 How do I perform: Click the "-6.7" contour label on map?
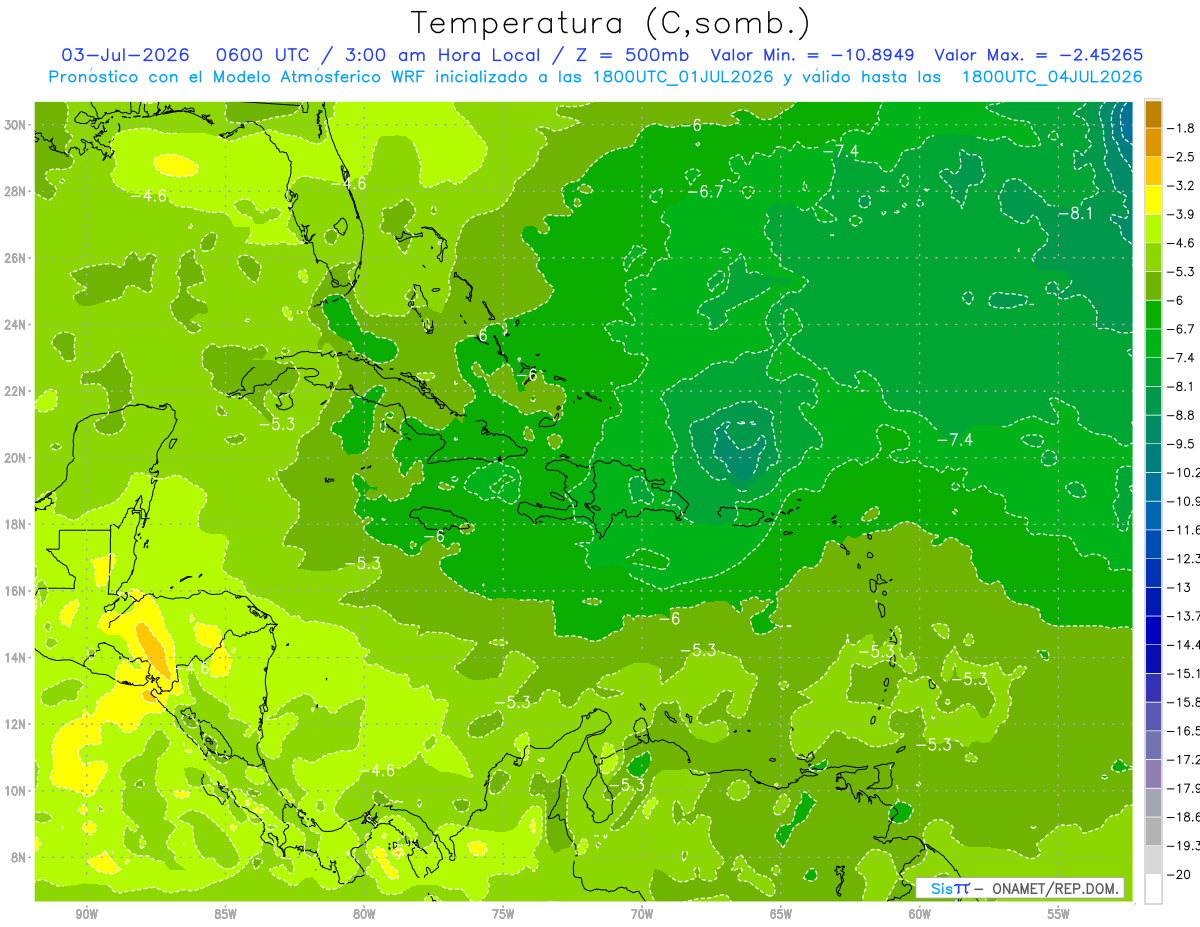click(x=705, y=191)
